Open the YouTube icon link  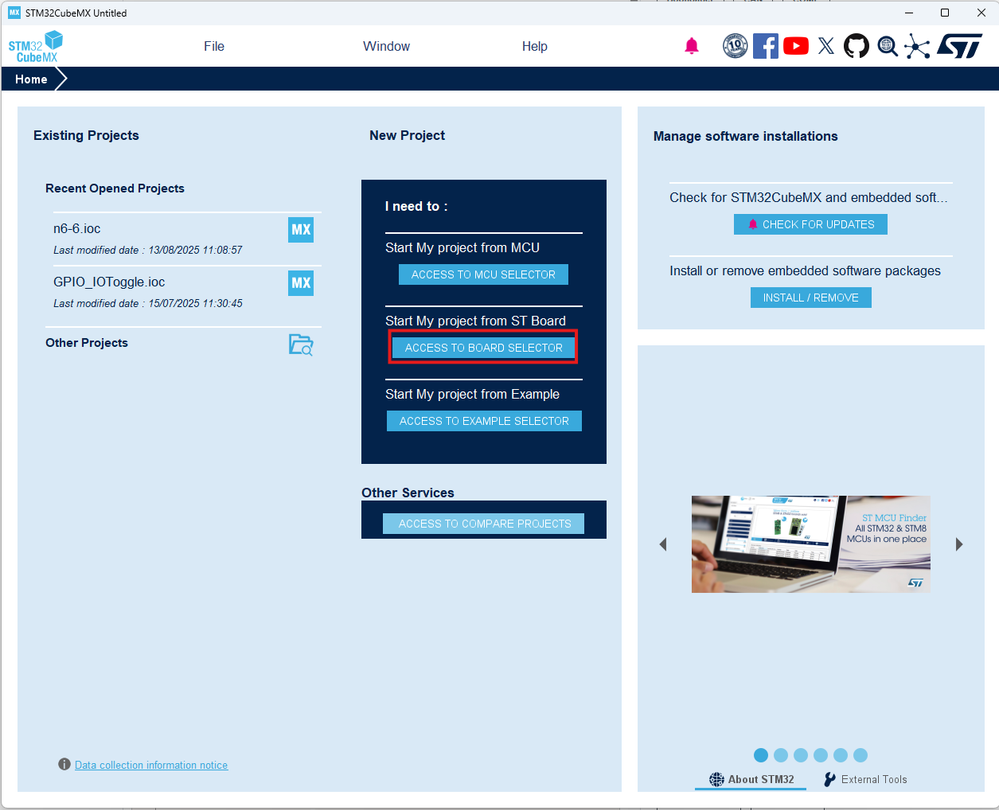(x=796, y=46)
